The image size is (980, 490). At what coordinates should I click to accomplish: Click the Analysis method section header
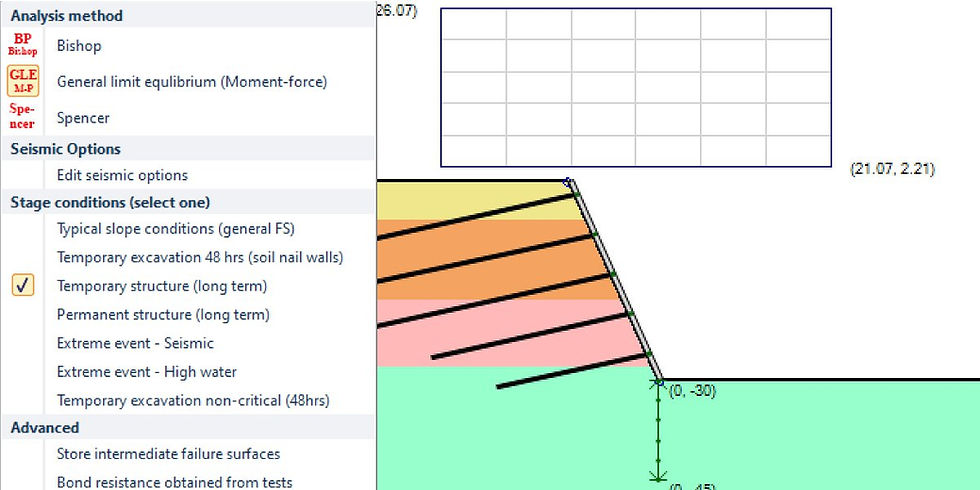click(188, 16)
